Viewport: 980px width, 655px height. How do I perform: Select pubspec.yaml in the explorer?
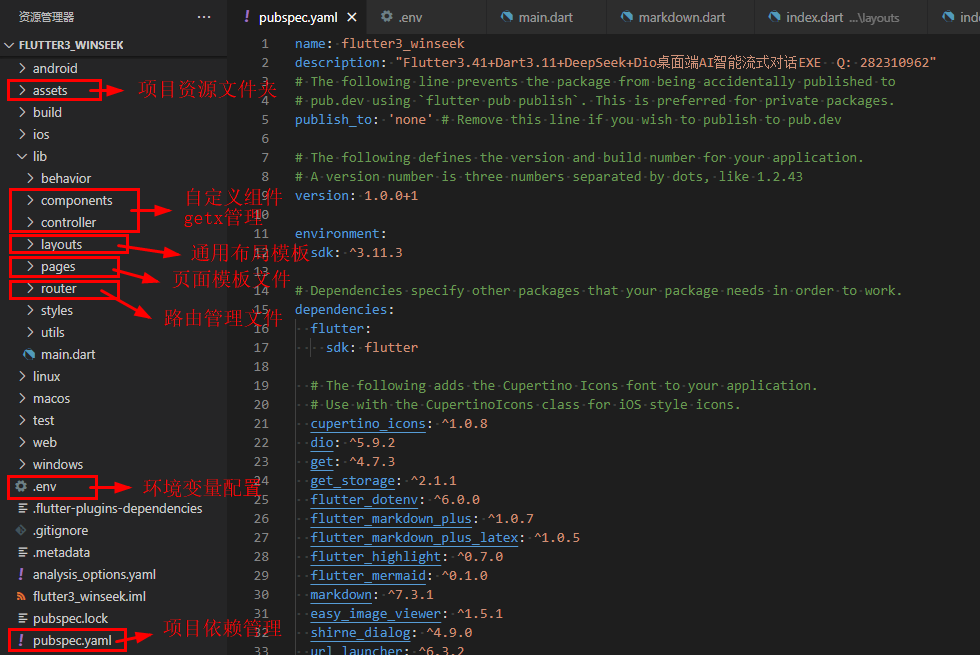click(72, 641)
